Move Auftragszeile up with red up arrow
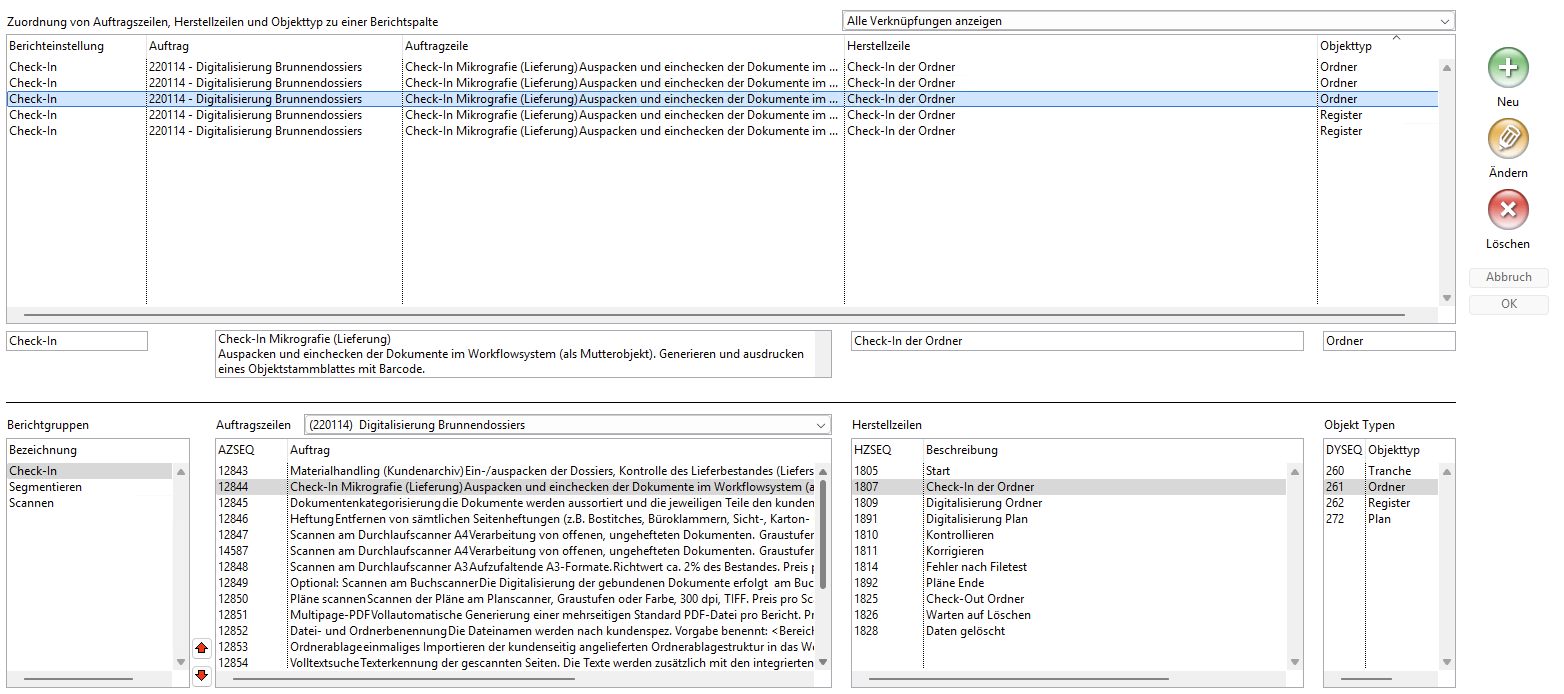Image resolution: width=1564 pixels, height=694 pixels. pyautogui.click(x=201, y=648)
